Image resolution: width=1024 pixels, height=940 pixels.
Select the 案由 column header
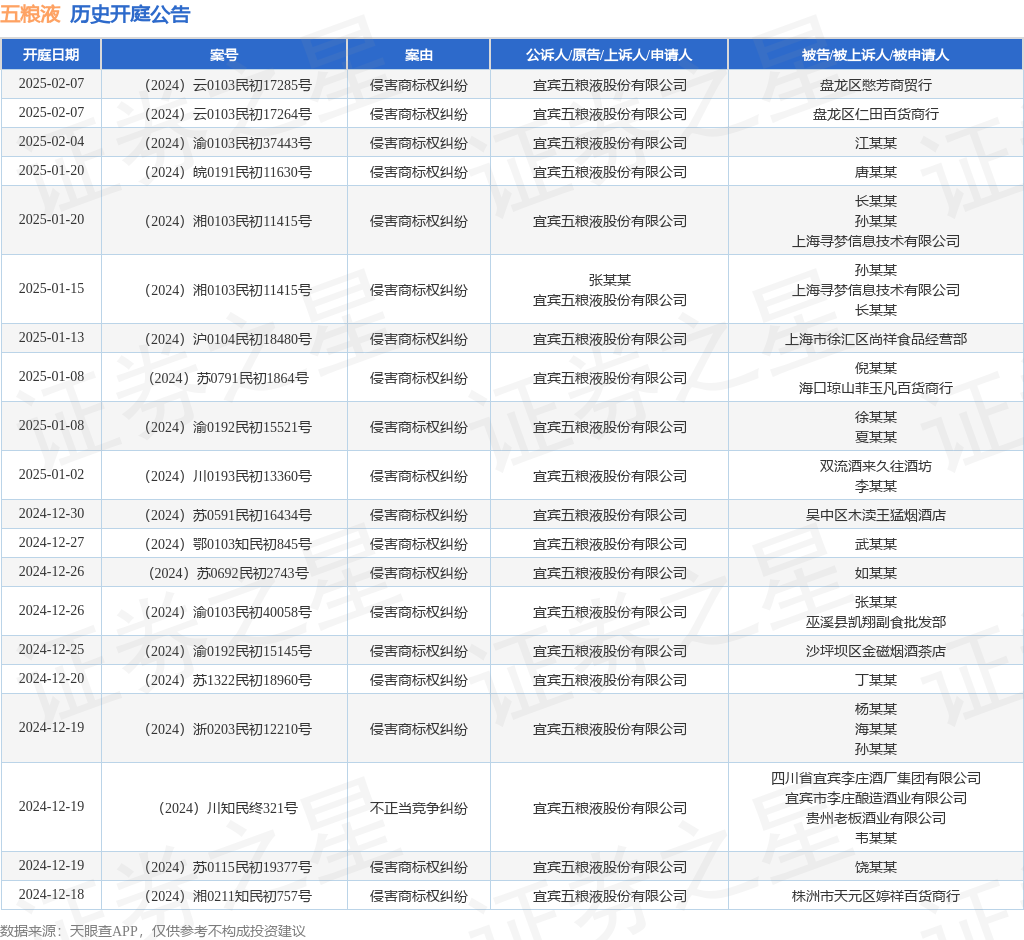(419, 55)
